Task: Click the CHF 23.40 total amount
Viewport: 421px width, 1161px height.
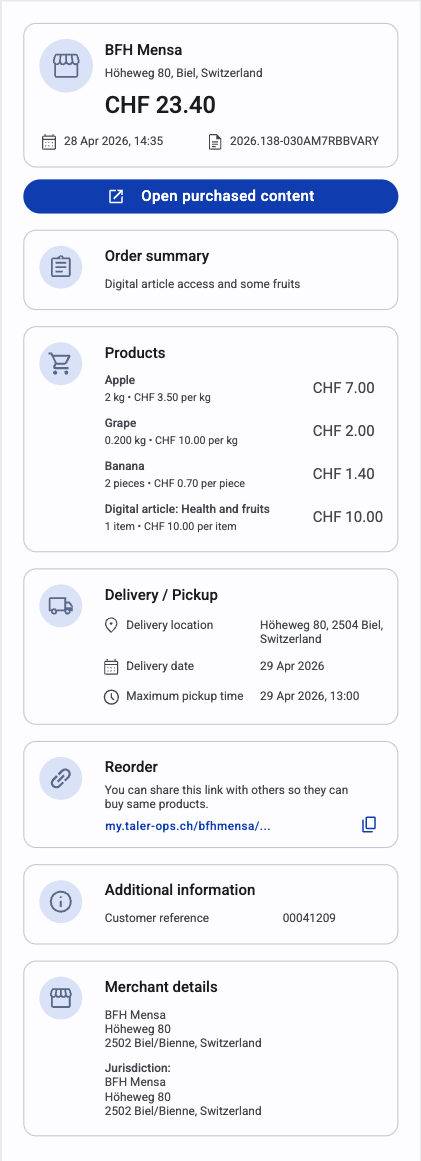Action: (160, 105)
